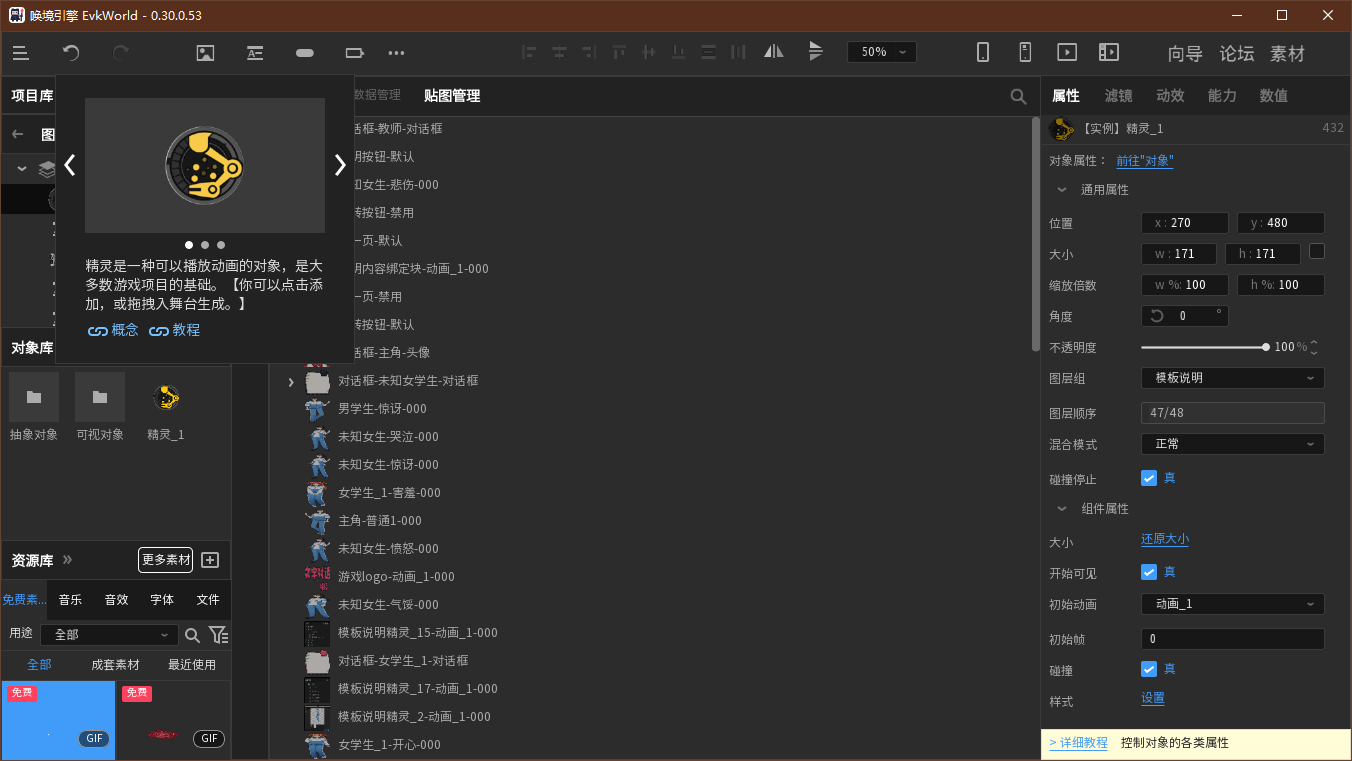Click the undo icon
Image resolution: width=1352 pixels, height=761 pixels.
70,52
